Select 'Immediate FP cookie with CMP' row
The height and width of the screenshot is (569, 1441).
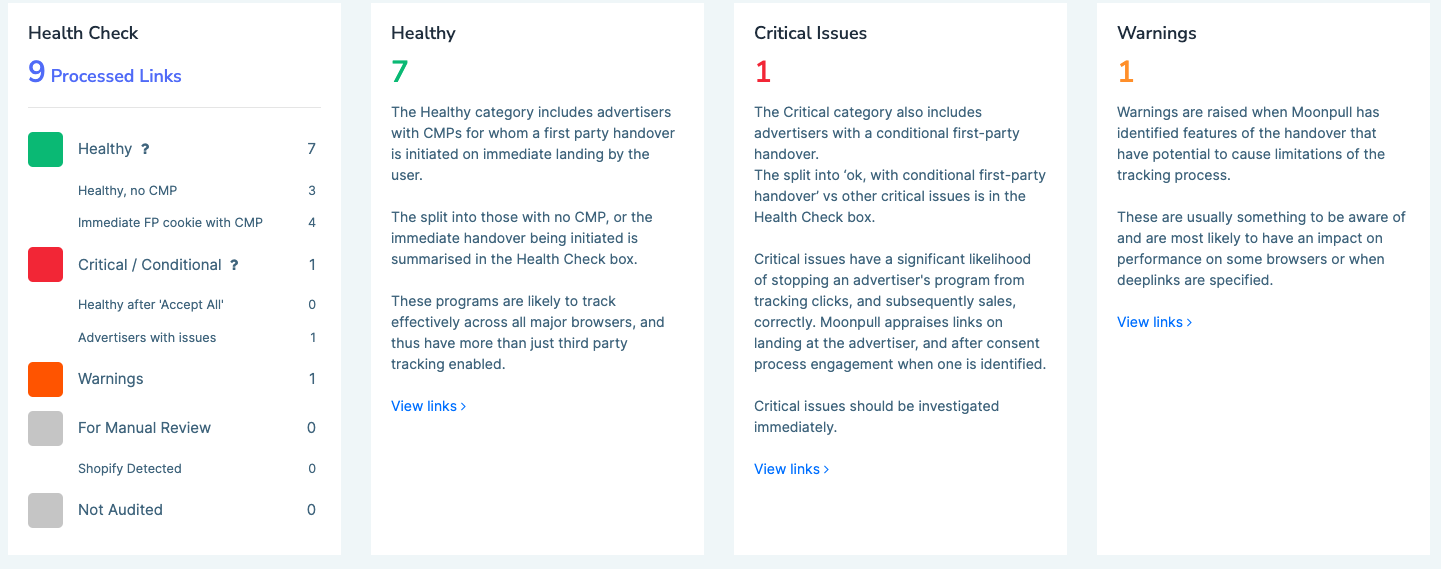tap(170, 222)
